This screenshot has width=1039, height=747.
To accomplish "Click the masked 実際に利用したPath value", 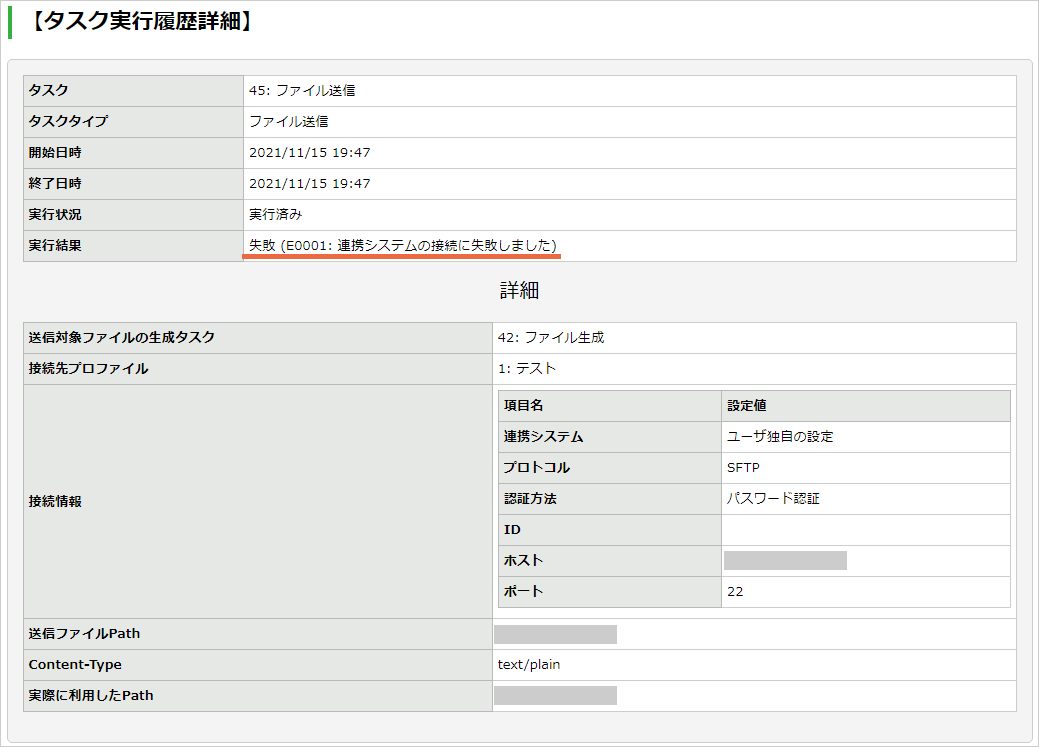I will coord(555,696).
